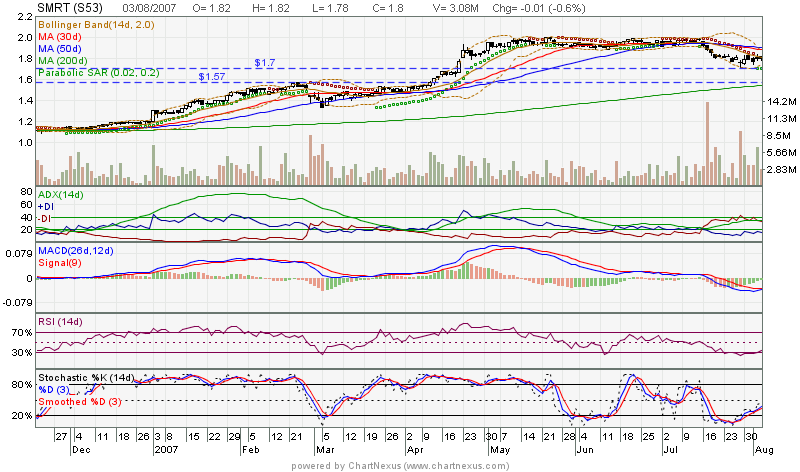This screenshot has height=472, width=800.
Task: Click the +DI legend label
Action: click(x=45, y=205)
